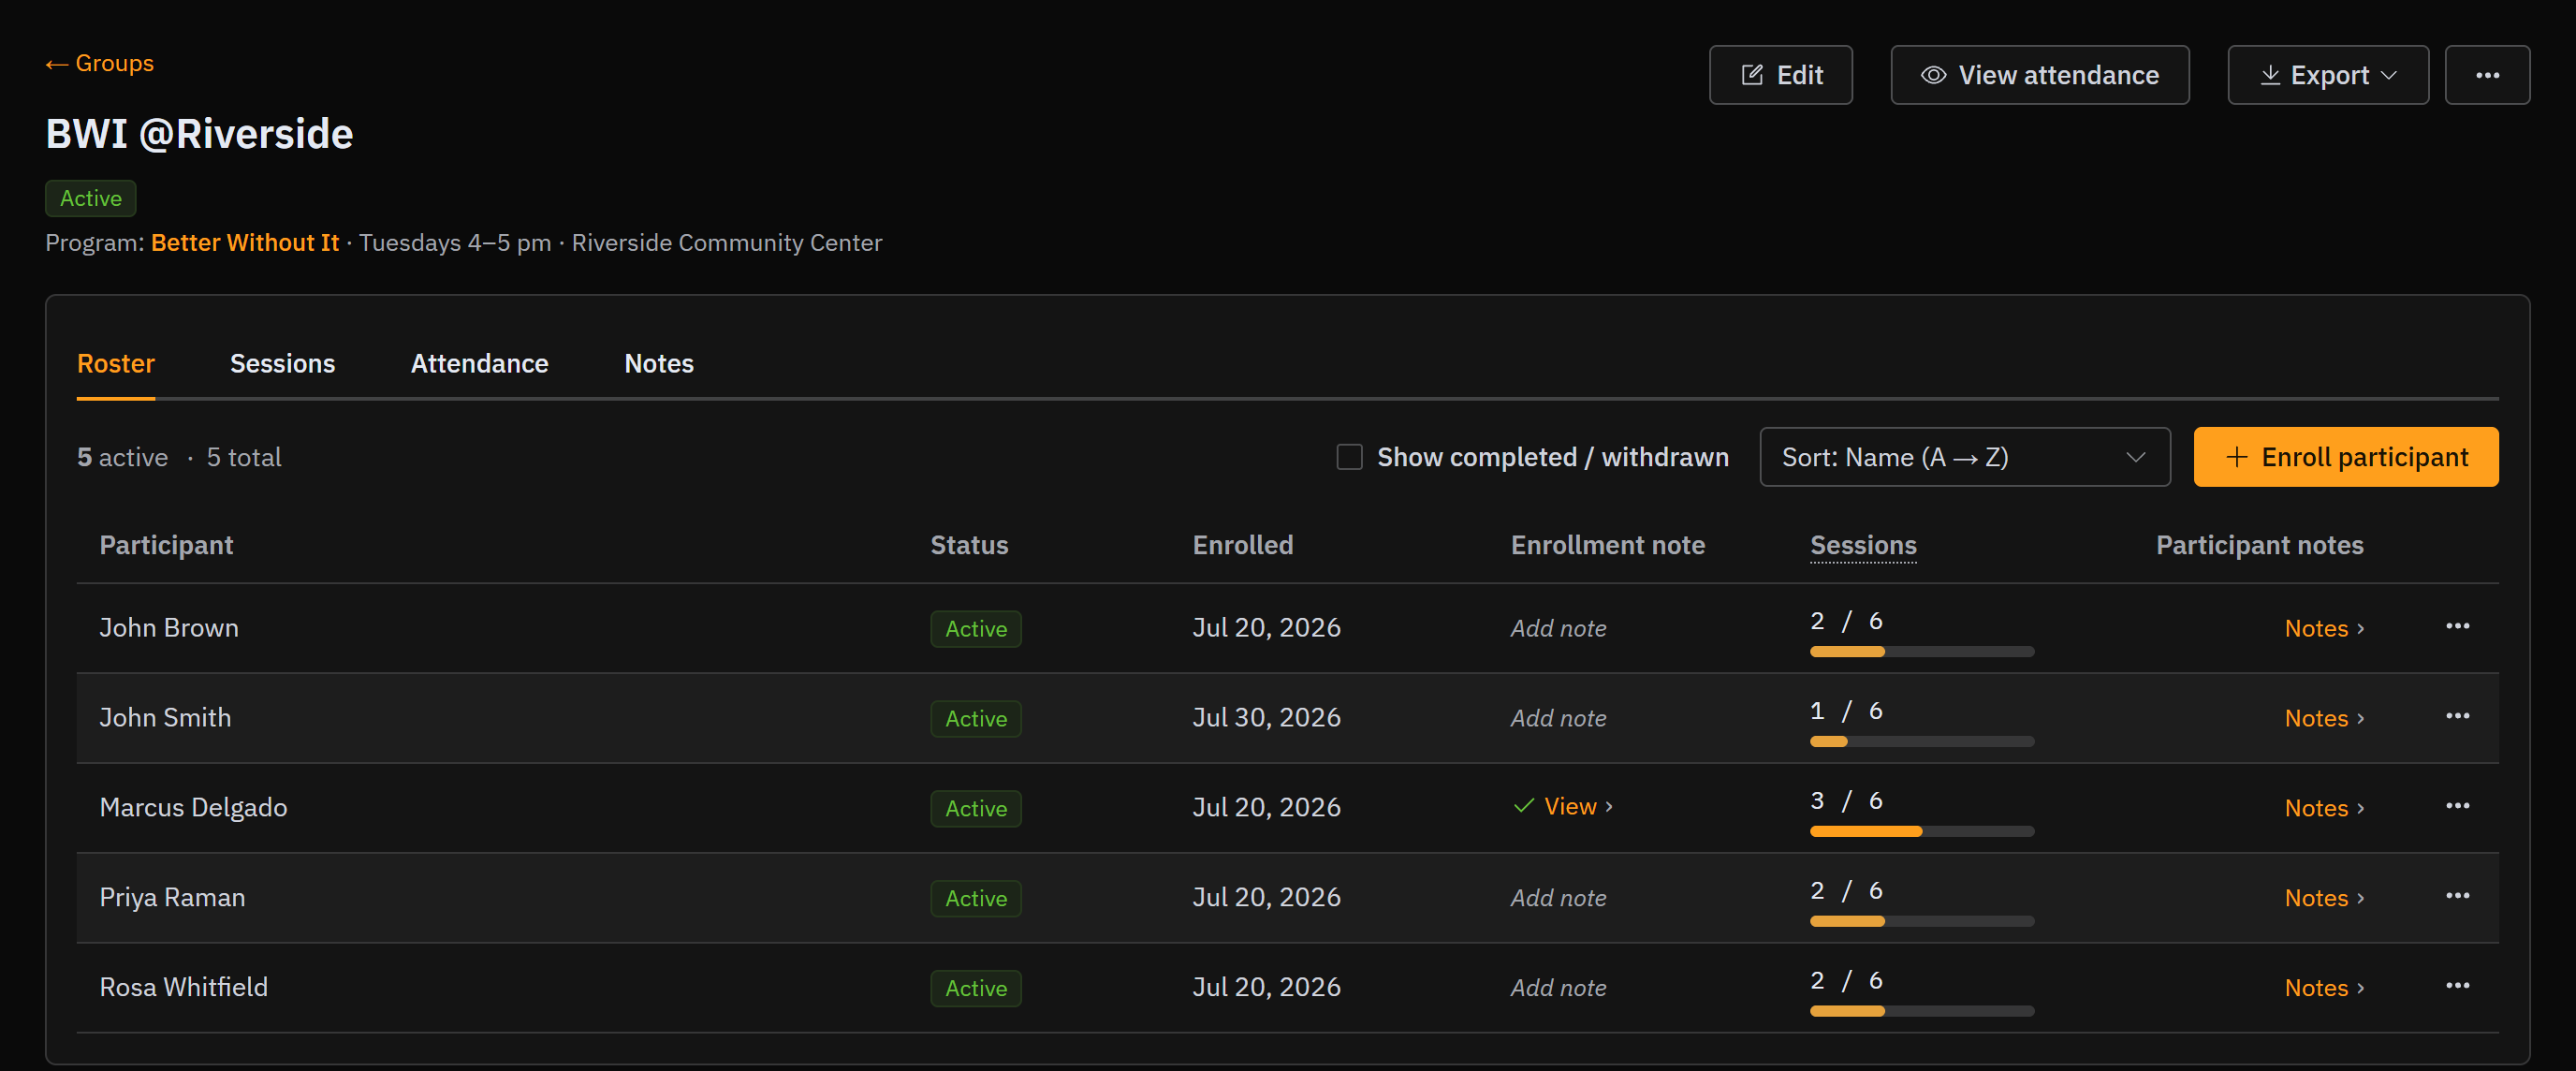Click the Status column header
The image size is (2576, 1071).
pos(969,545)
